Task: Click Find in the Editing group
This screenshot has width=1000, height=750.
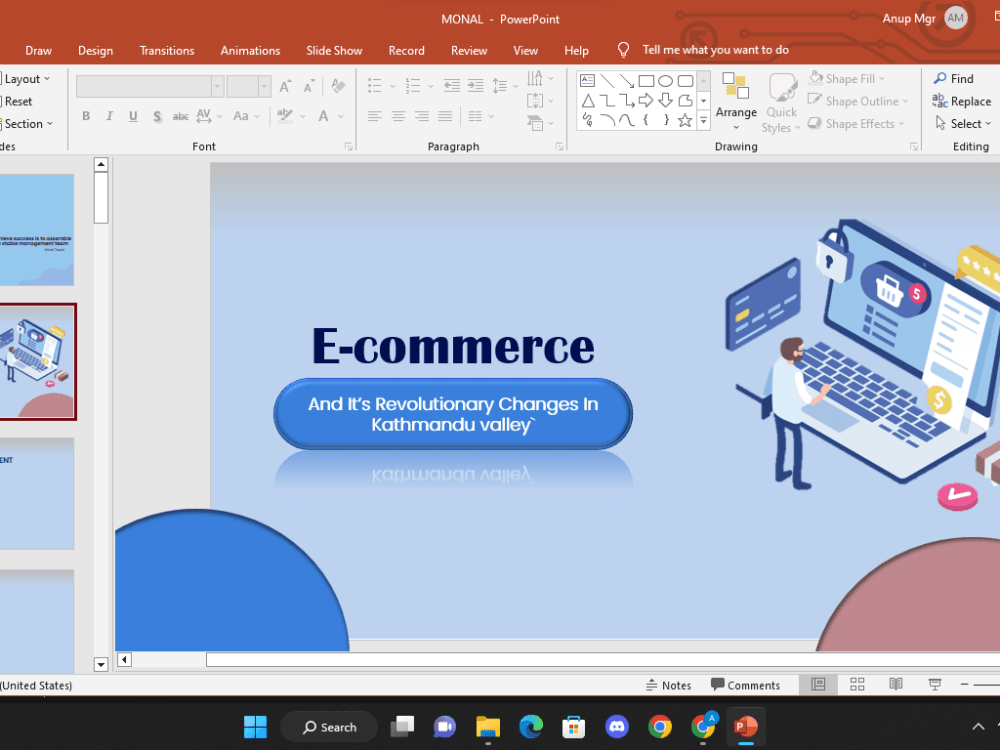Action: 954,78
